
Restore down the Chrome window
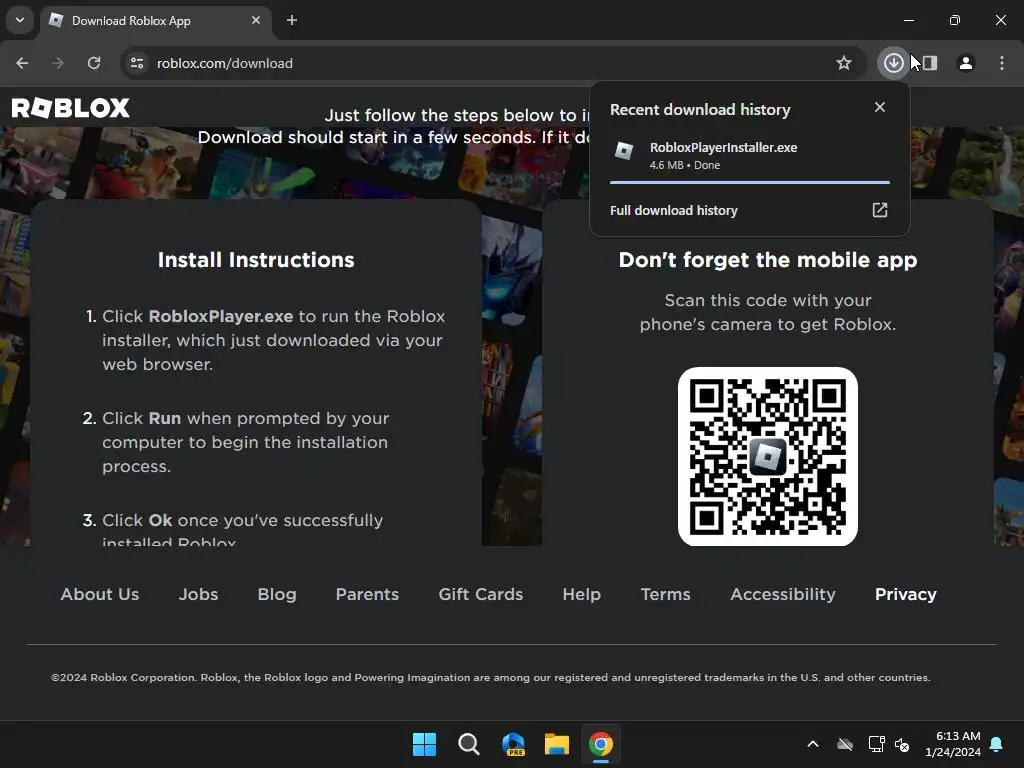[955, 20]
